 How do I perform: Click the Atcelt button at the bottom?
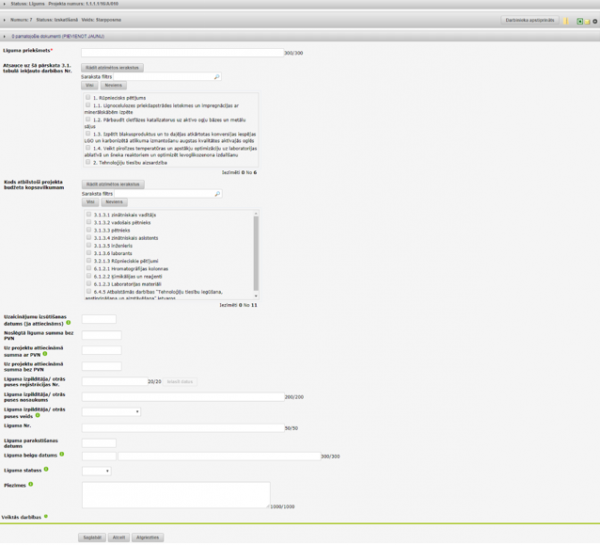(x=118, y=537)
